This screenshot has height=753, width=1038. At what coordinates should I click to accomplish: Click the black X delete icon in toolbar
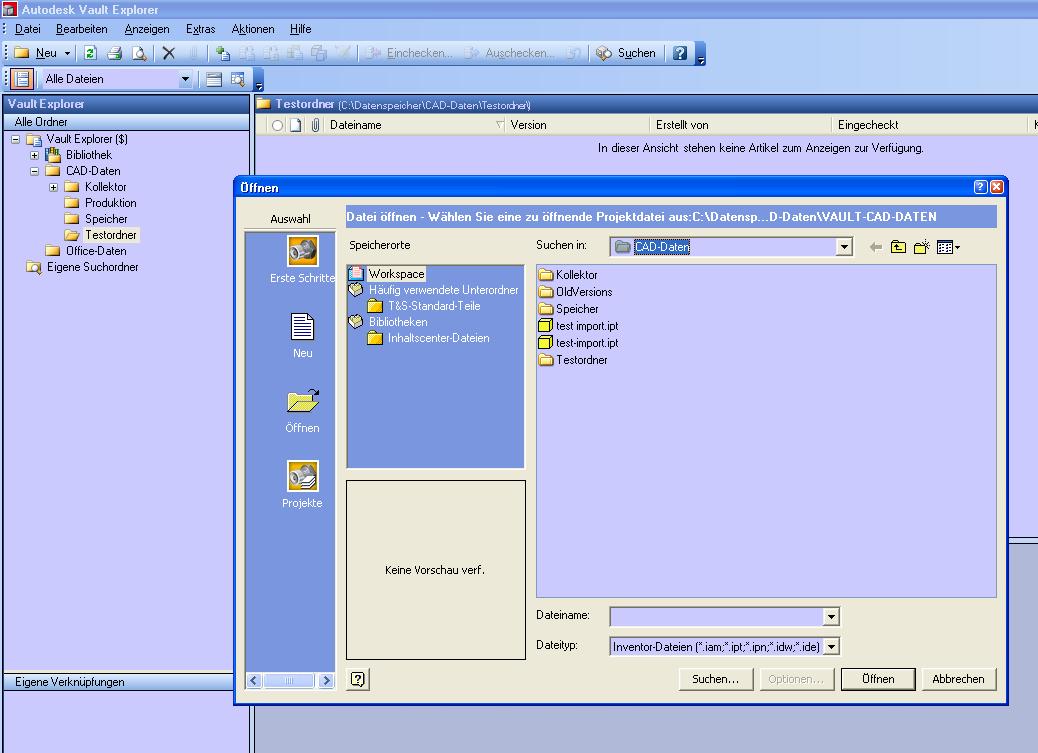[169, 53]
